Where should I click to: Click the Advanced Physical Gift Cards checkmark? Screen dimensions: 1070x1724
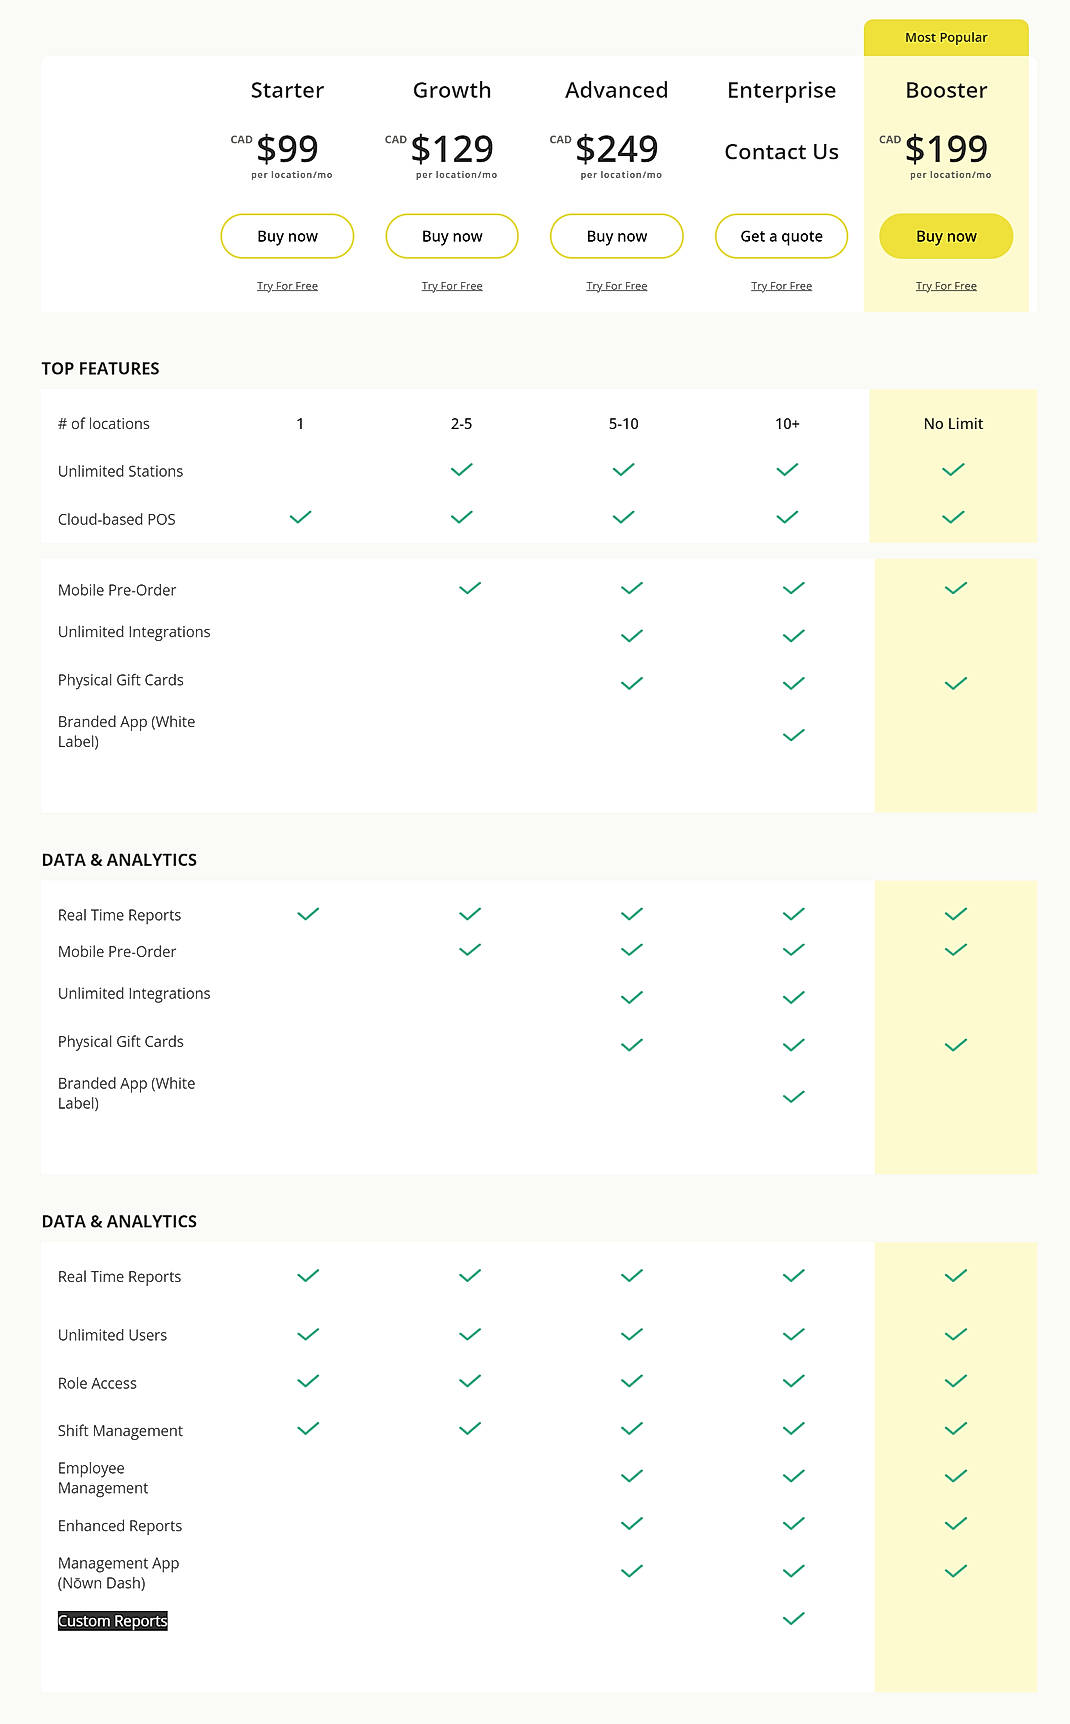pos(630,682)
